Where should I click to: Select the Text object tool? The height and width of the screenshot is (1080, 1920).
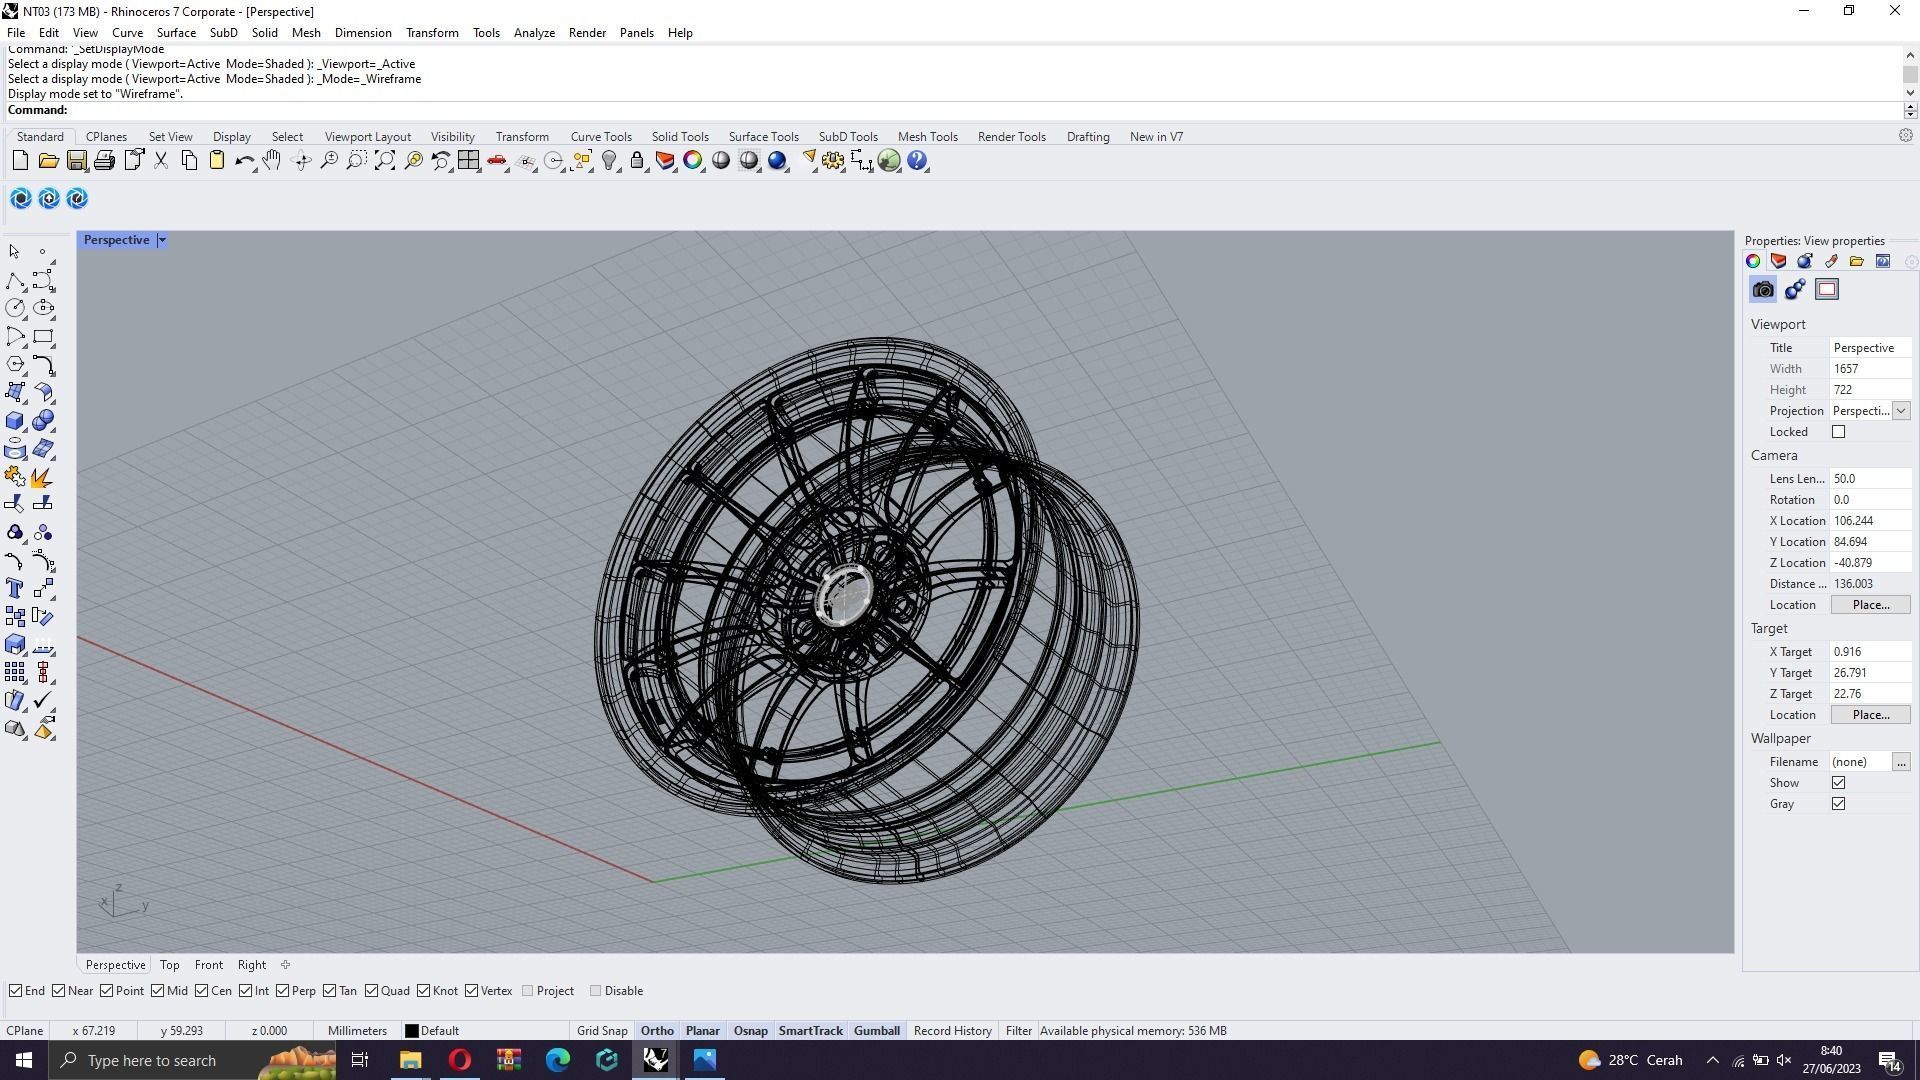15,589
